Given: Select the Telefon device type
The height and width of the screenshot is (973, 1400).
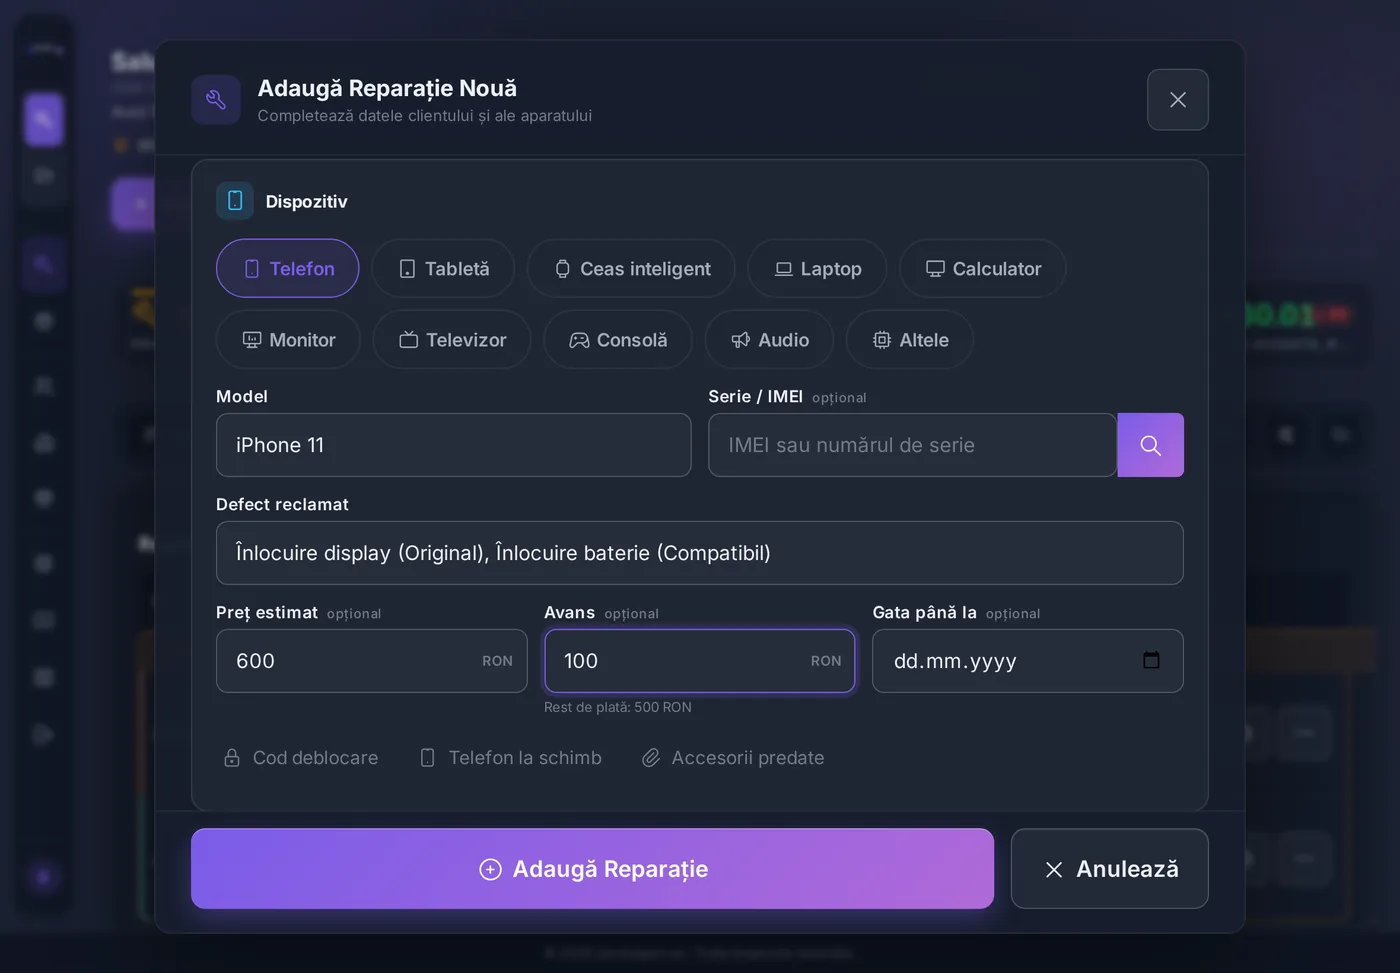Looking at the screenshot, I should click(x=287, y=268).
